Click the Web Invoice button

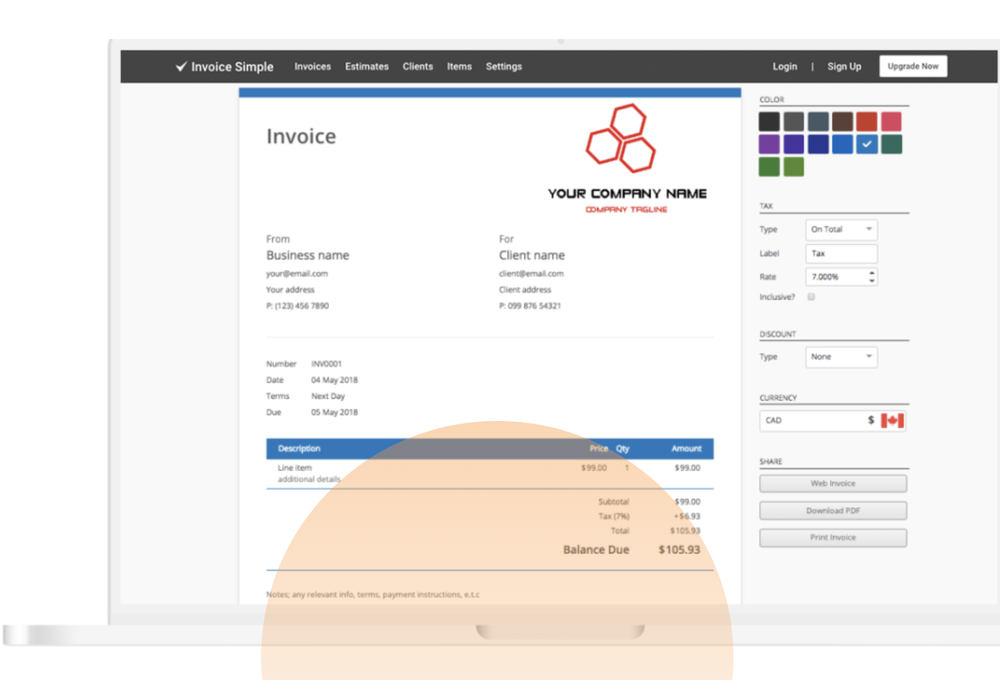(x=832, y=483)
